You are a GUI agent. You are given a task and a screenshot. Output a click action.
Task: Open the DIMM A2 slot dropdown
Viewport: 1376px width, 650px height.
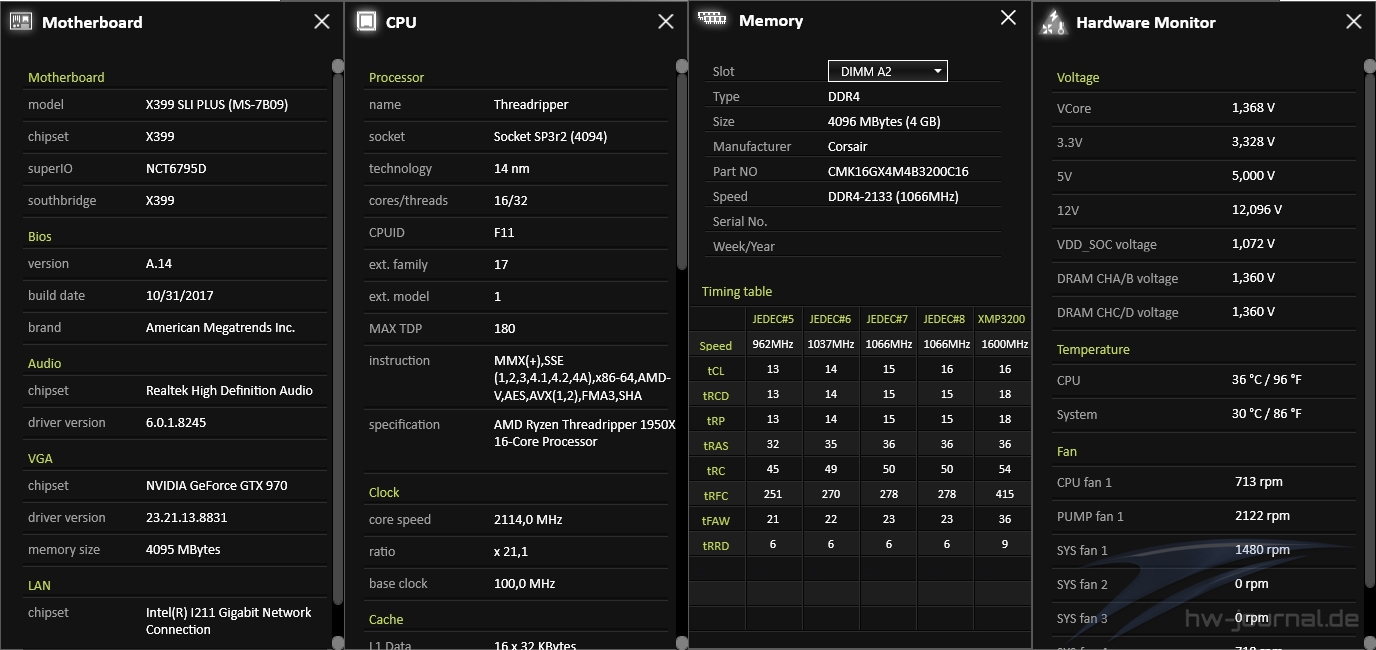click(x=888, y=71)
